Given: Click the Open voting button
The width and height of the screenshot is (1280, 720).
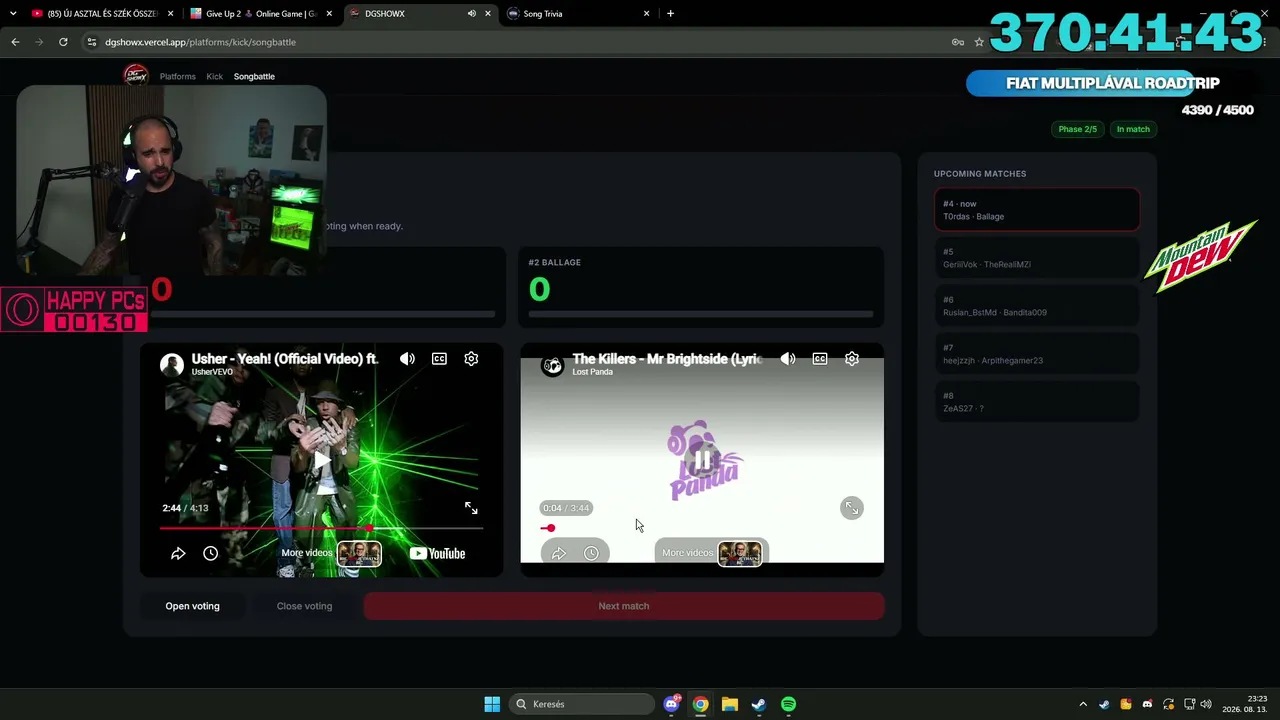Looking at the screenshot, I should point(192,606).
